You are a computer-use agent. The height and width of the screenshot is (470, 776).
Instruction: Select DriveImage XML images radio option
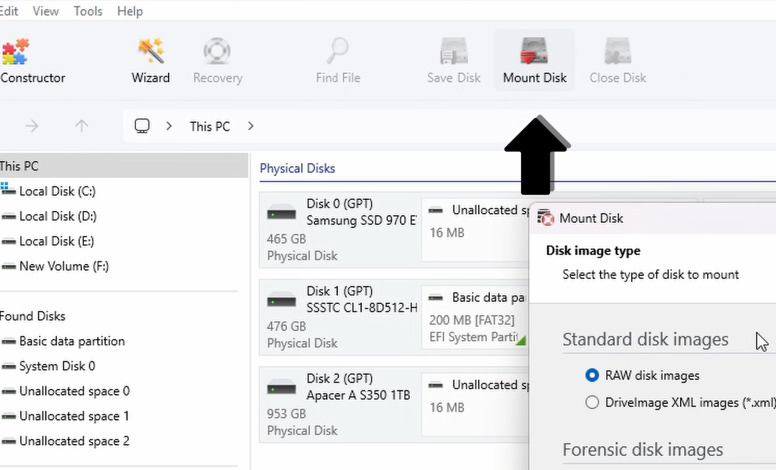pos(592,402)
